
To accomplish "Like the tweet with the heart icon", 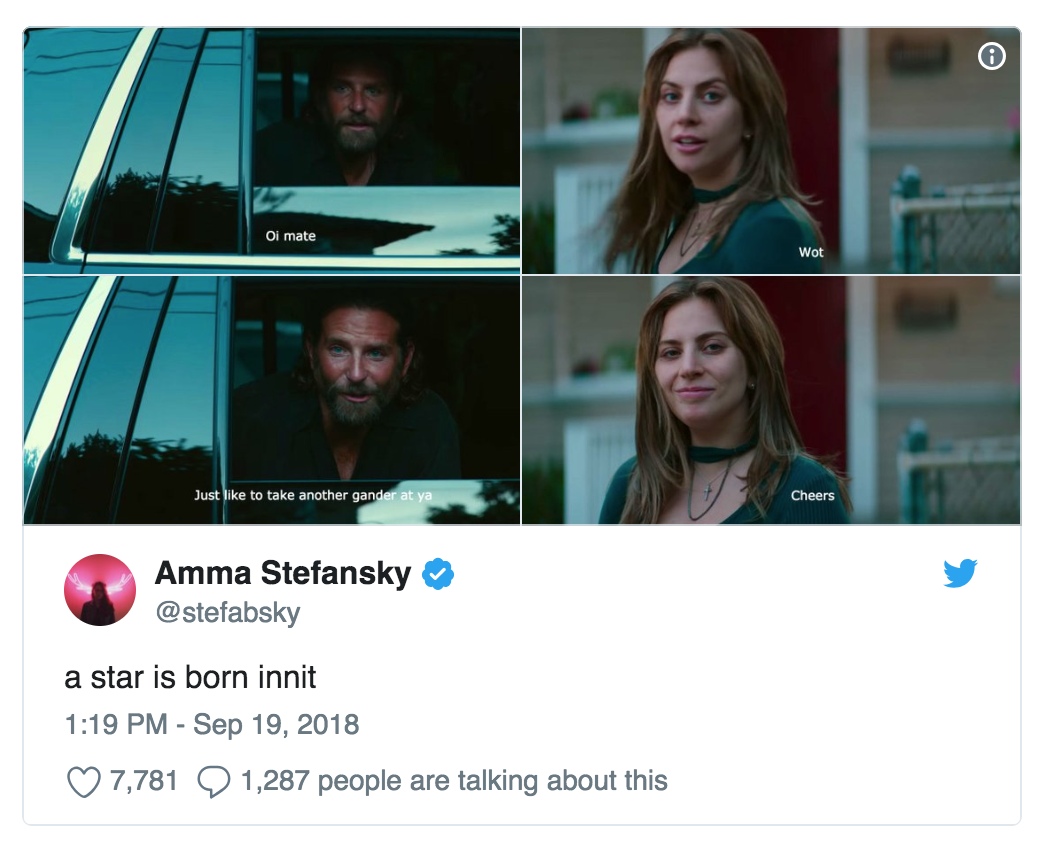I will [x=83, y=781].
